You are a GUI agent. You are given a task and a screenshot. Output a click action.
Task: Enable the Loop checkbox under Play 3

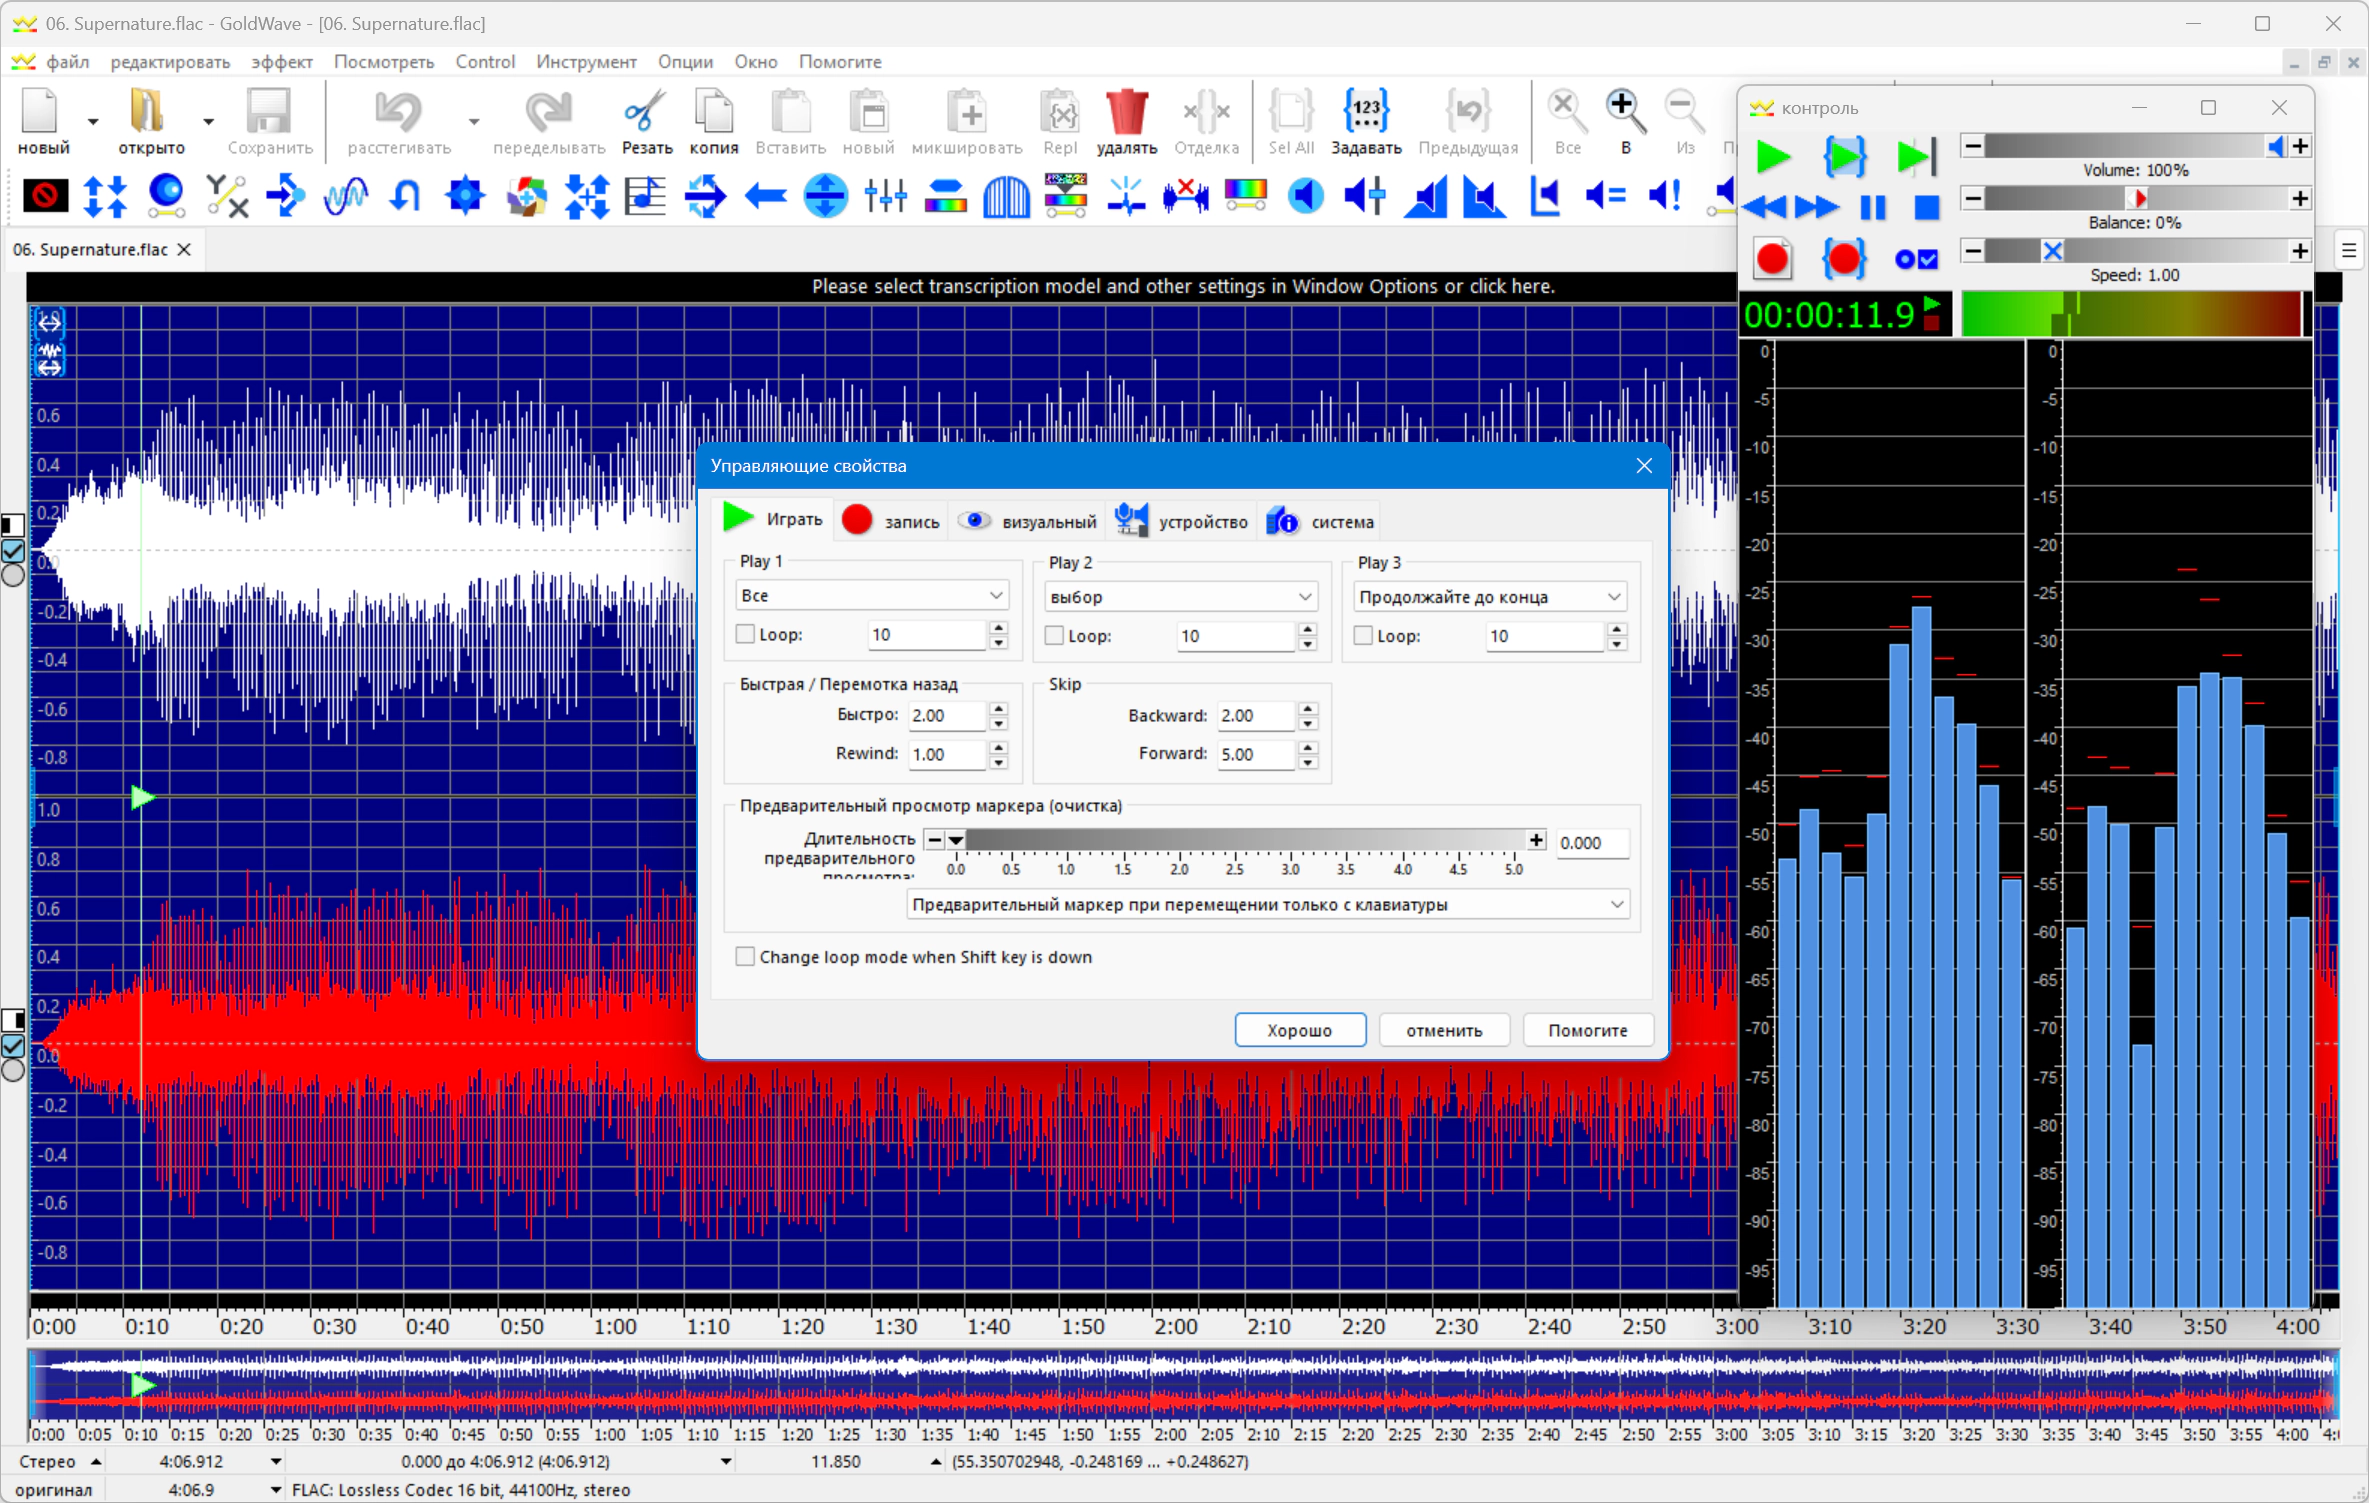coord(1363,636)
